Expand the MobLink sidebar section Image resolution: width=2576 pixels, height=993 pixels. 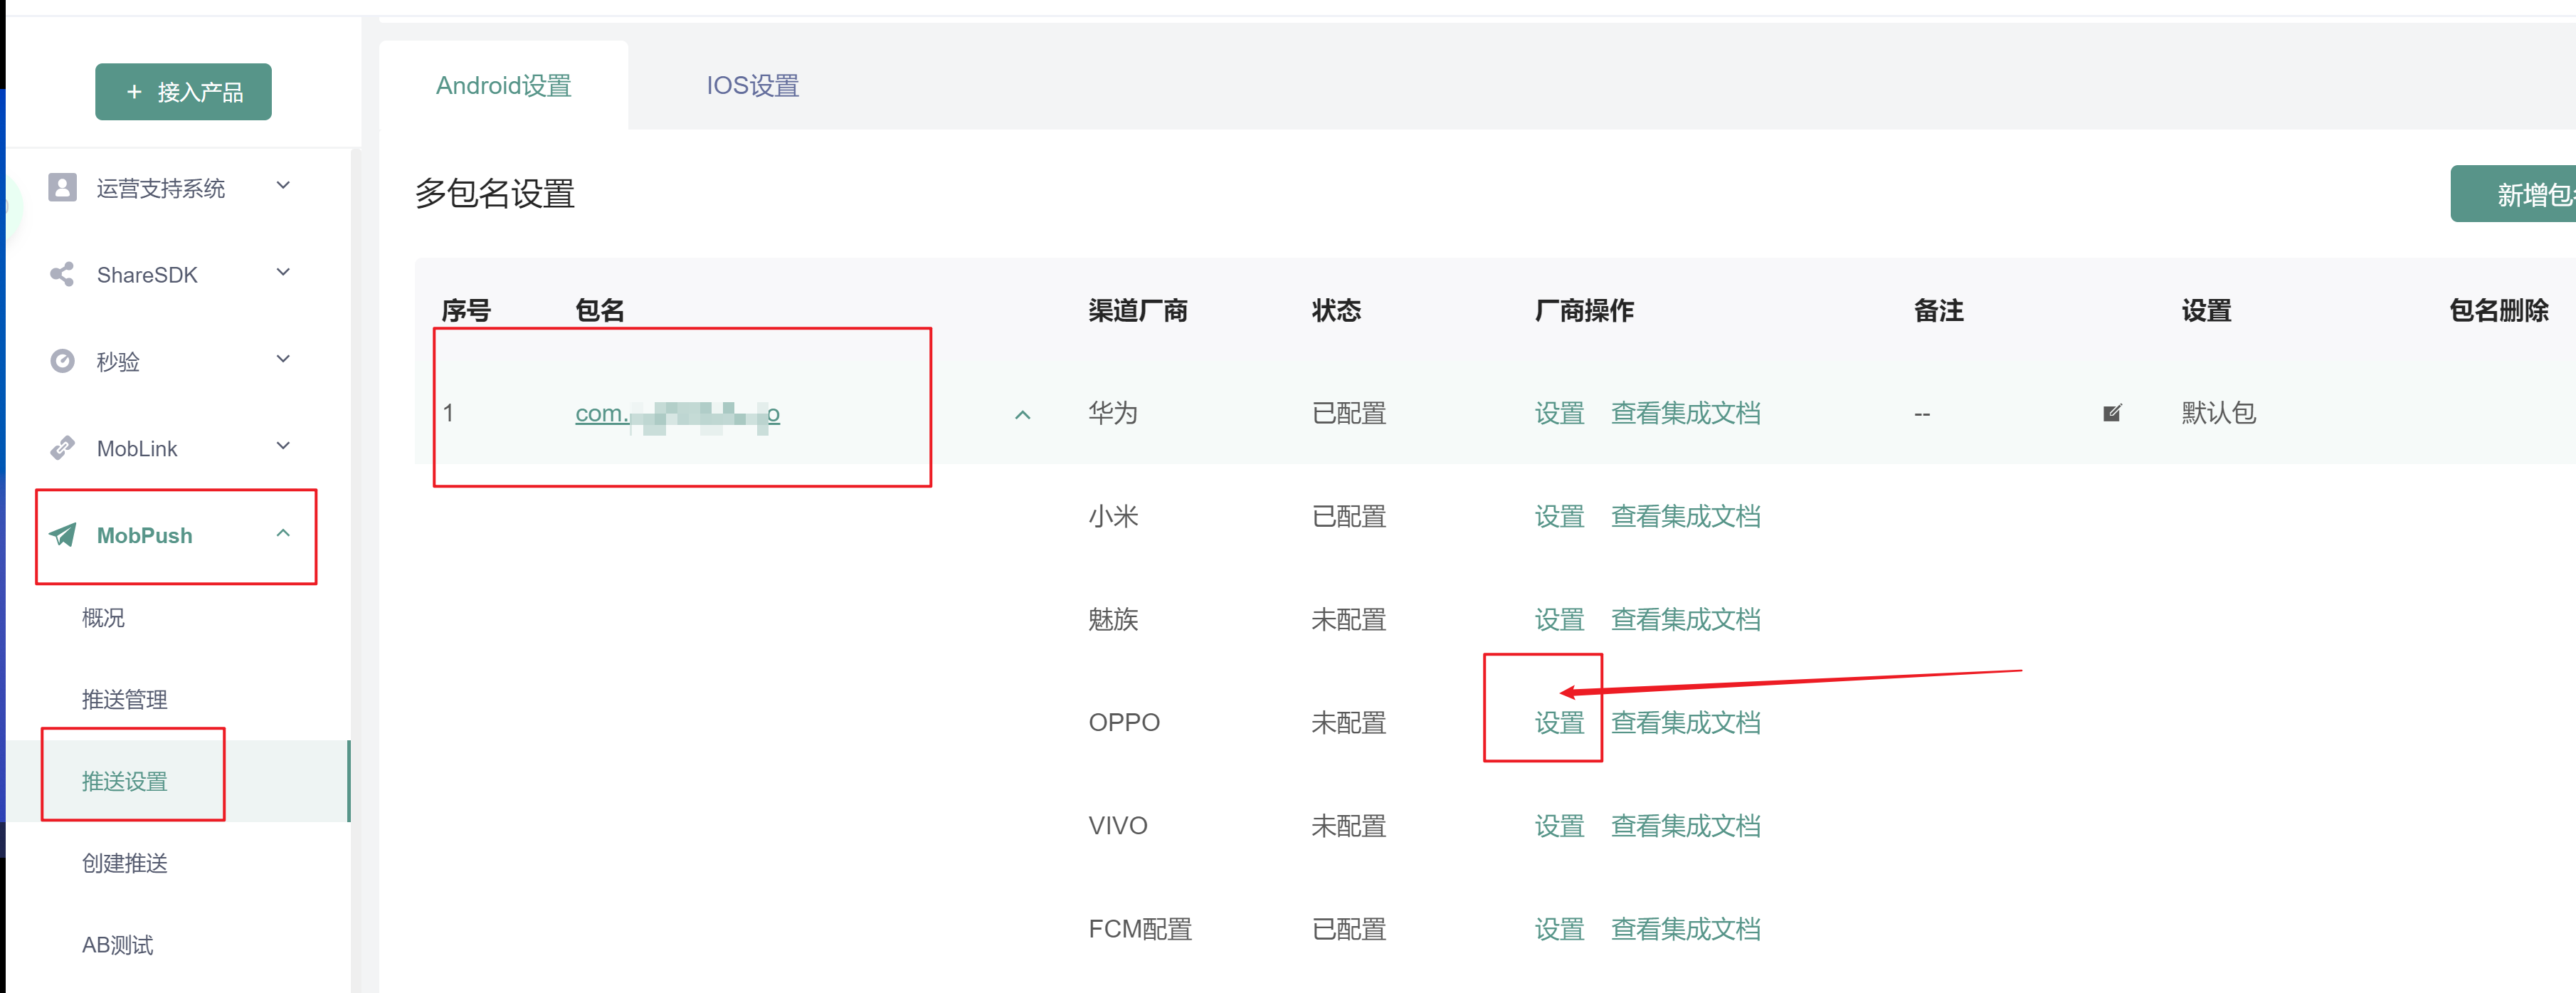click(x=284, y=446)
